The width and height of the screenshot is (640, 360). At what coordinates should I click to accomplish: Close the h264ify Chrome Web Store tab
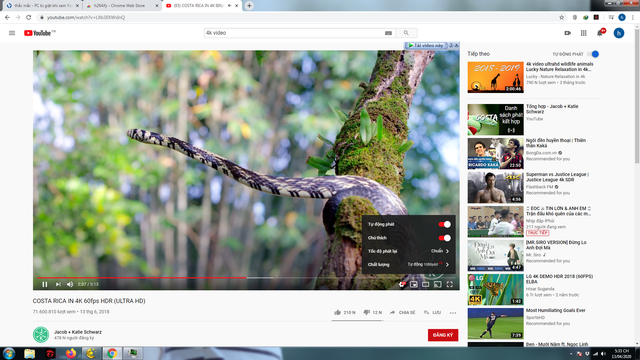coord(157,6)
